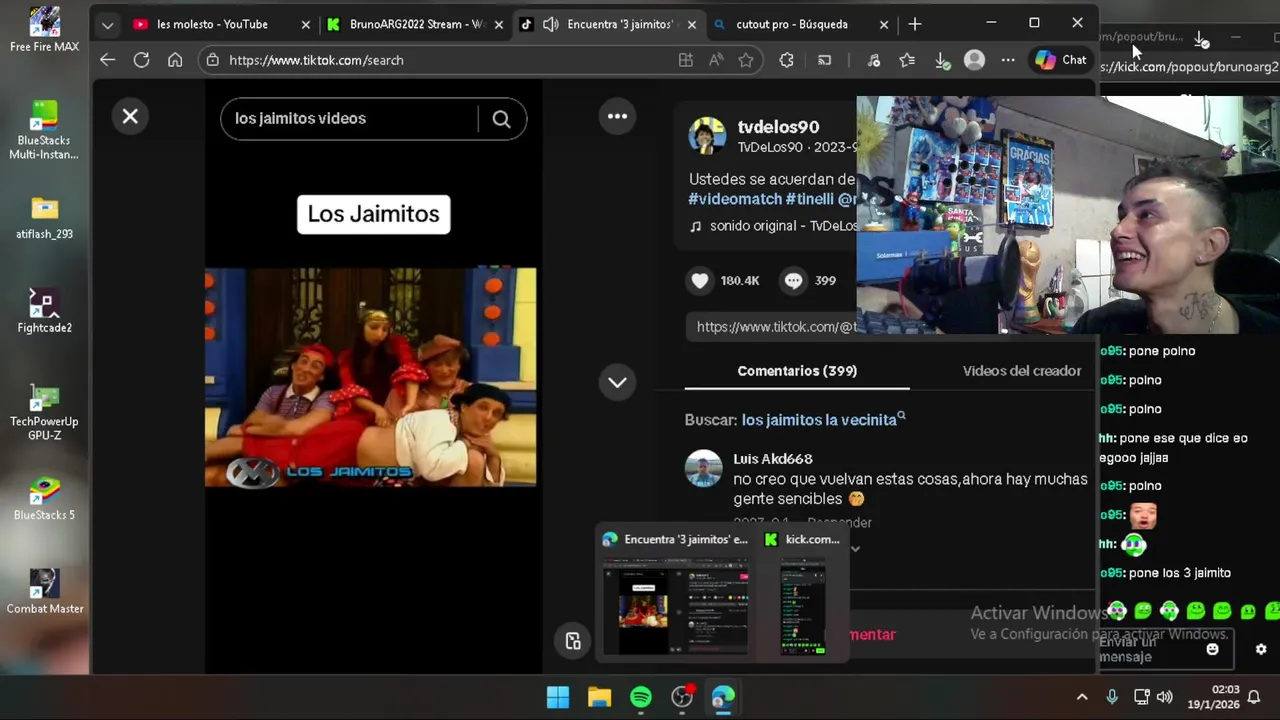Select the kick.com window preview
This screenshot has width=1280, height=720.
point(803,593)
